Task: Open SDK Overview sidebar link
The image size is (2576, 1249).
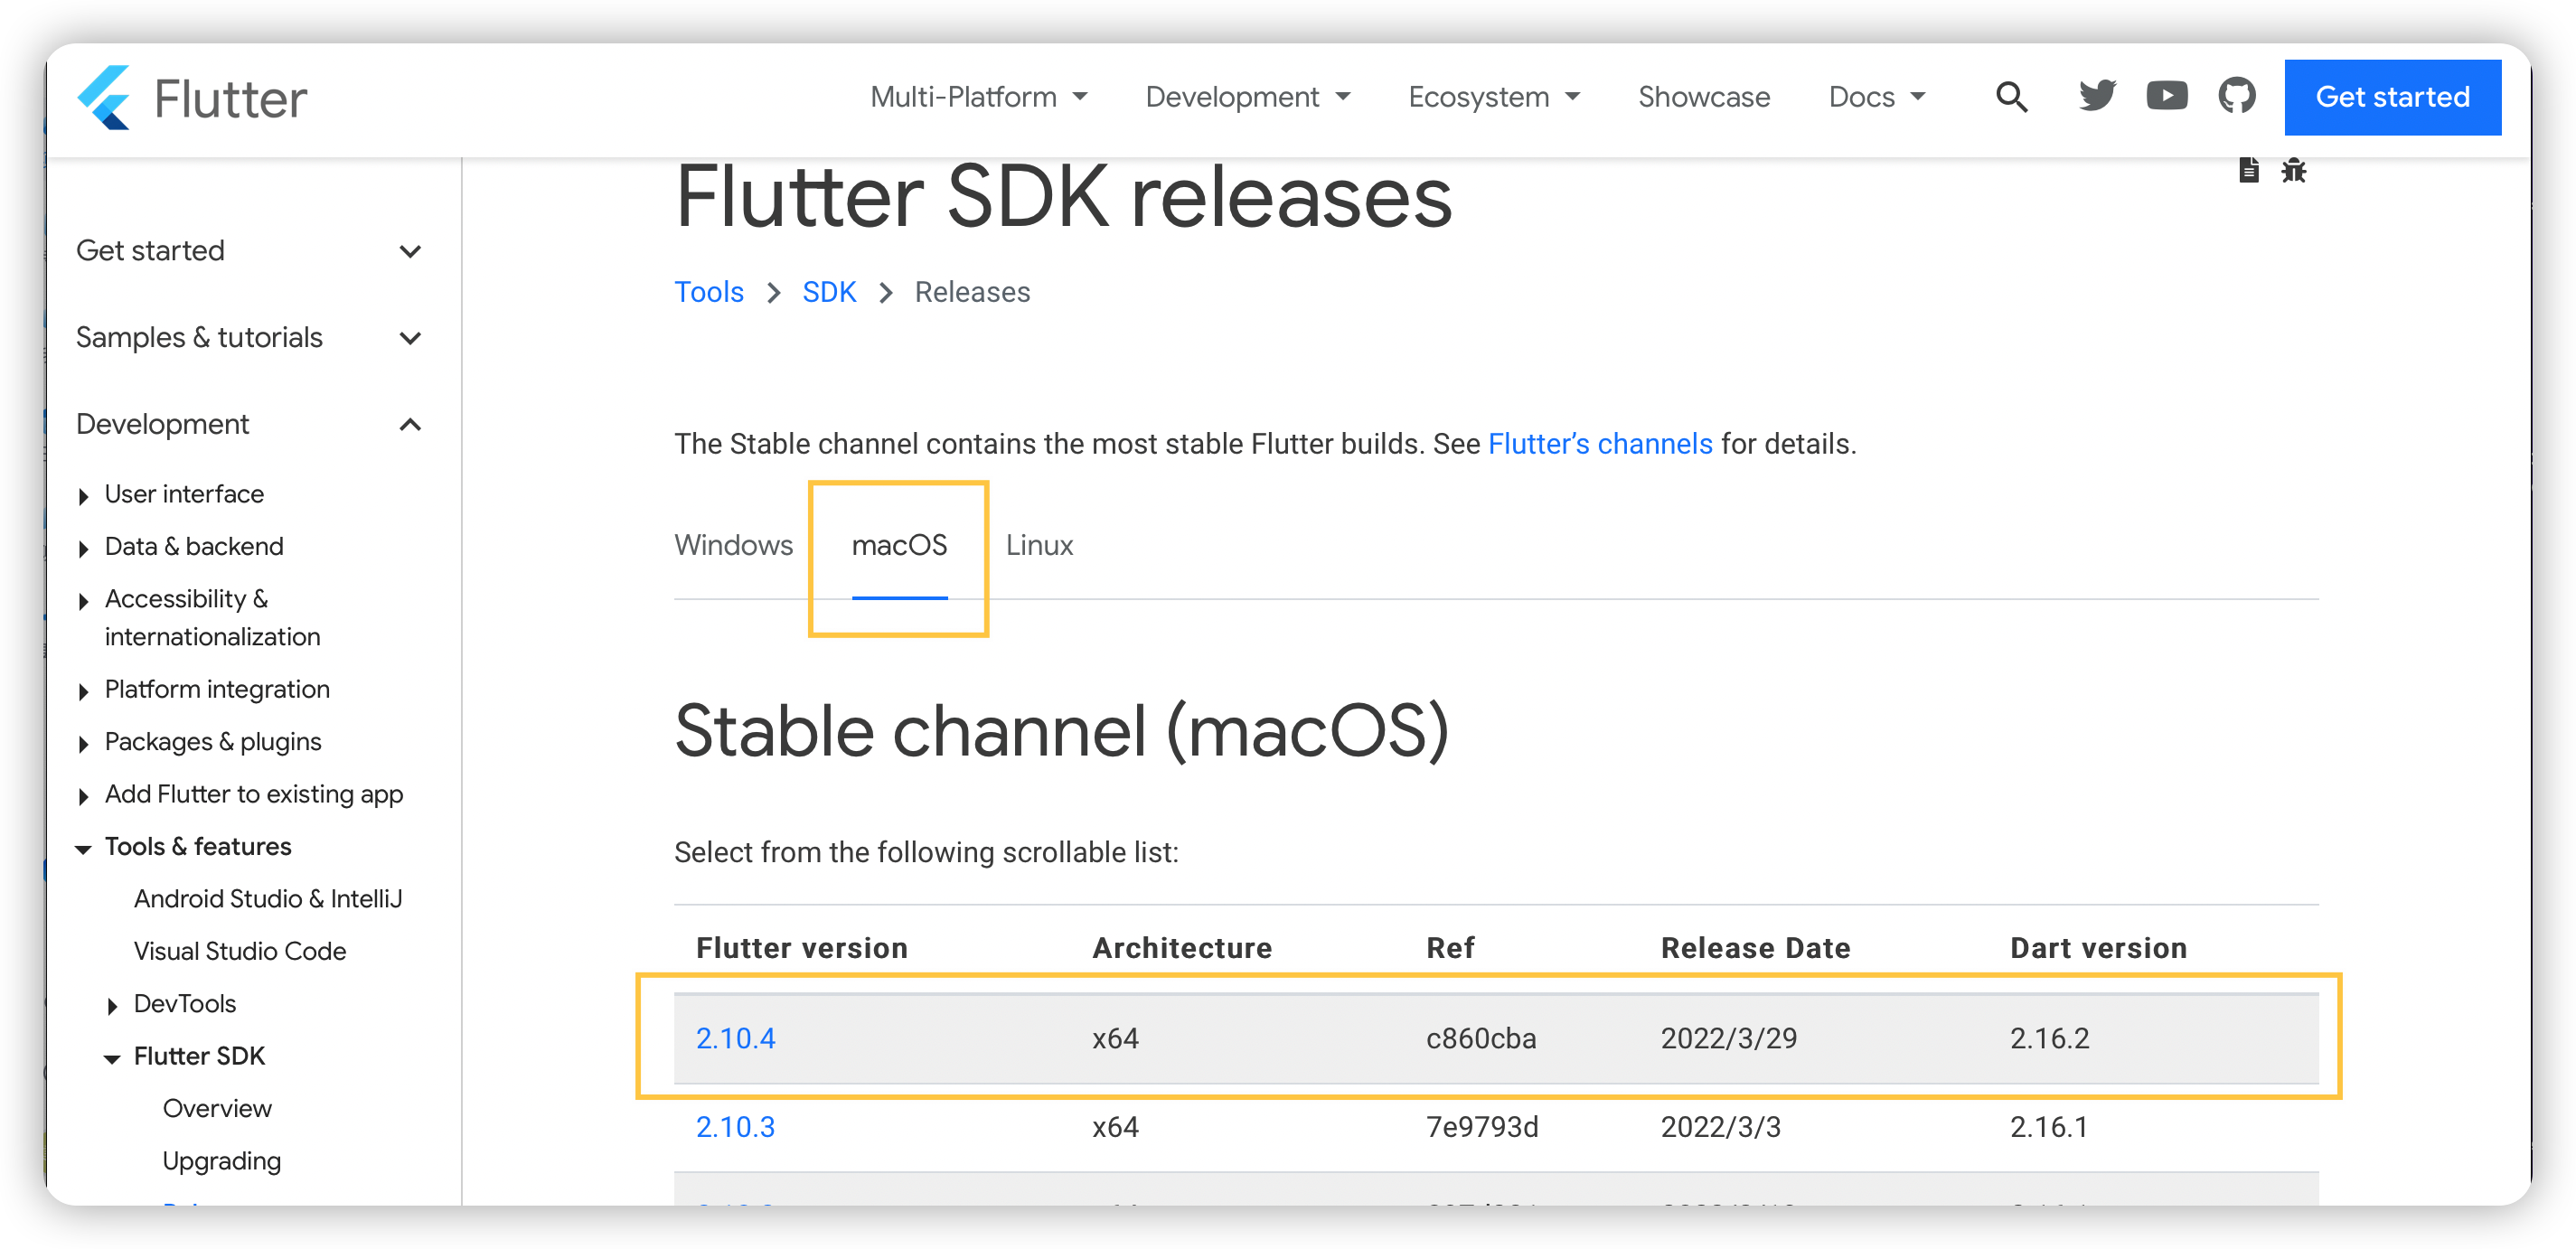Action: point(217,1108)
